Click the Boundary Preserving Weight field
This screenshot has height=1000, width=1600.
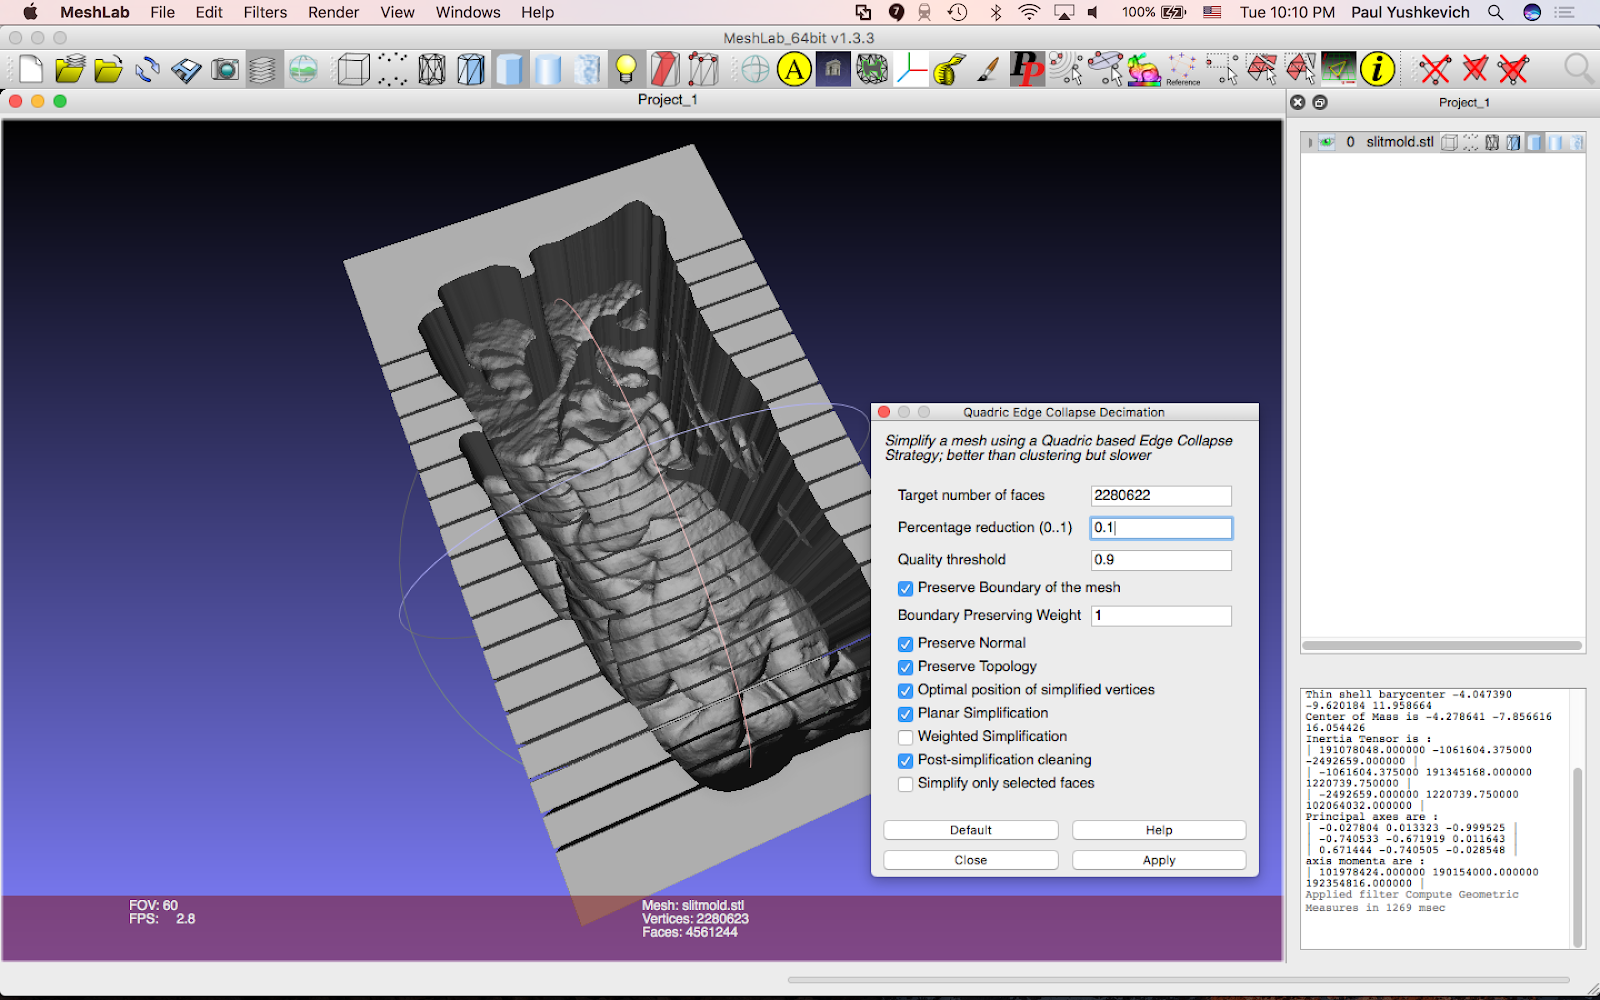1161,616
